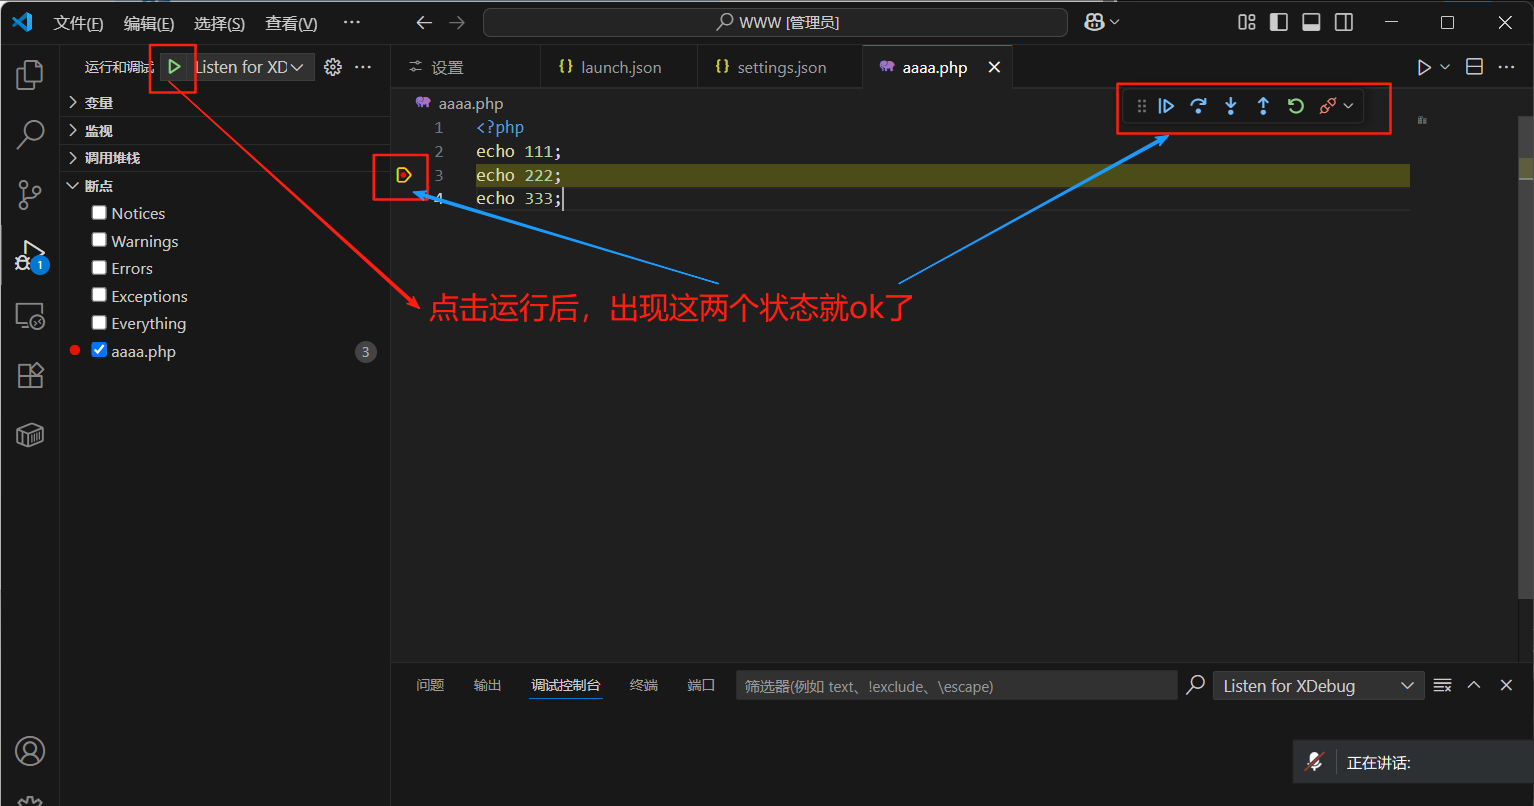This screenshot has height=806, width=1534.
Task: Open disconnect options dropdown arrow
Action: coord(1349,106)
